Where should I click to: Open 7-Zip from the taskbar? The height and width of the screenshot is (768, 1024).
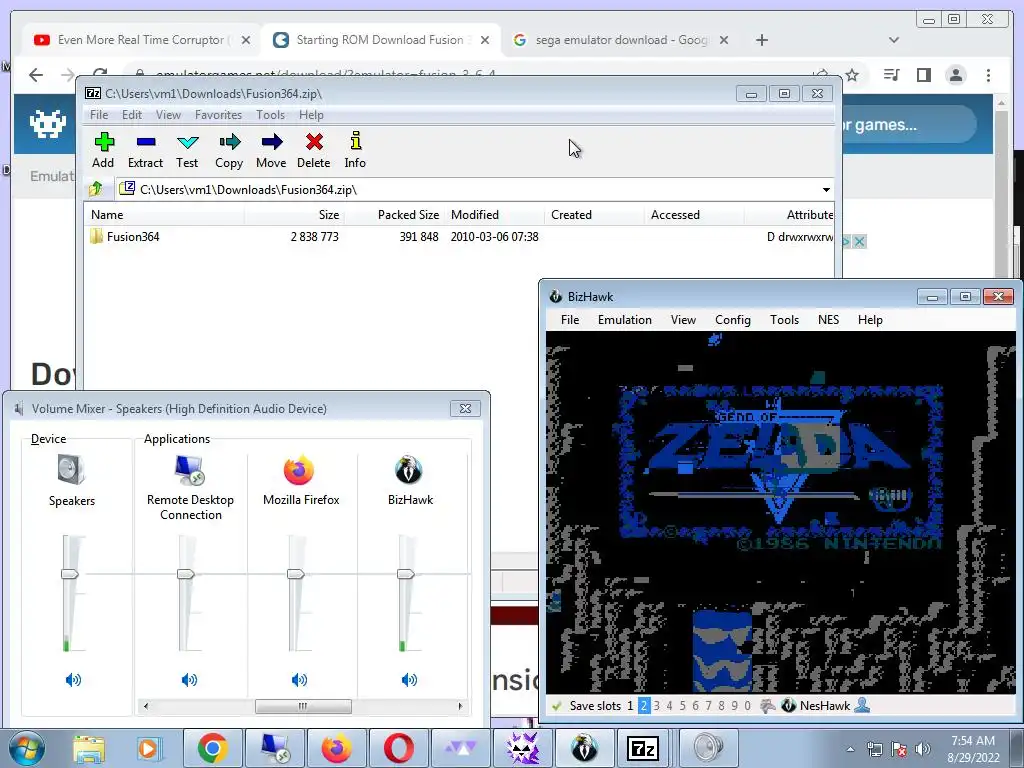(x=642, y=748)
